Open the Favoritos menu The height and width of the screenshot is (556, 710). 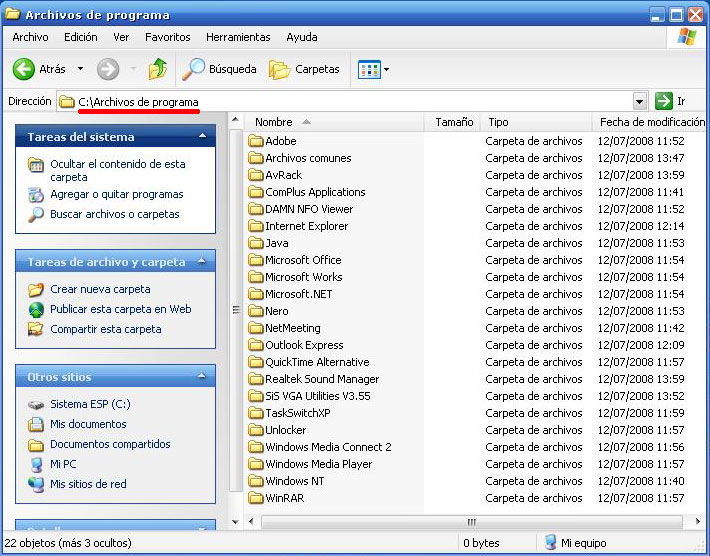[x=168, y=37]
